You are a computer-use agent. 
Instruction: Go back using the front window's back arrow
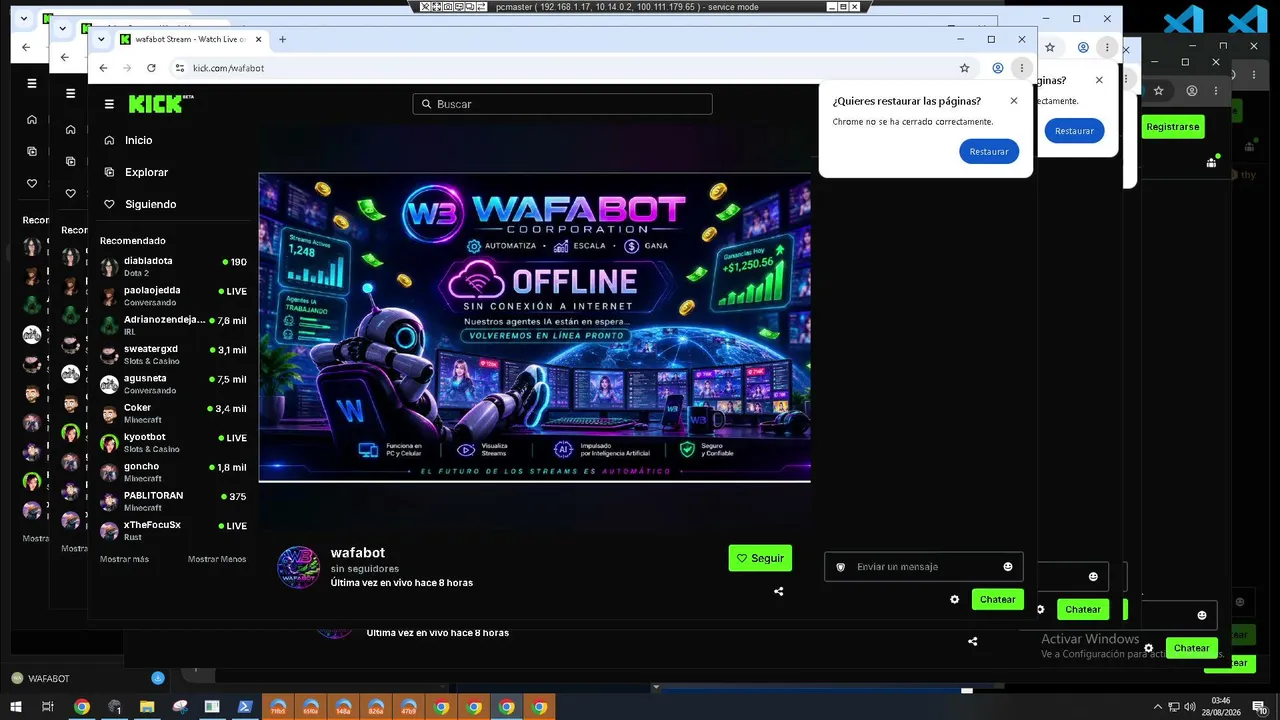tap(103, 68)
